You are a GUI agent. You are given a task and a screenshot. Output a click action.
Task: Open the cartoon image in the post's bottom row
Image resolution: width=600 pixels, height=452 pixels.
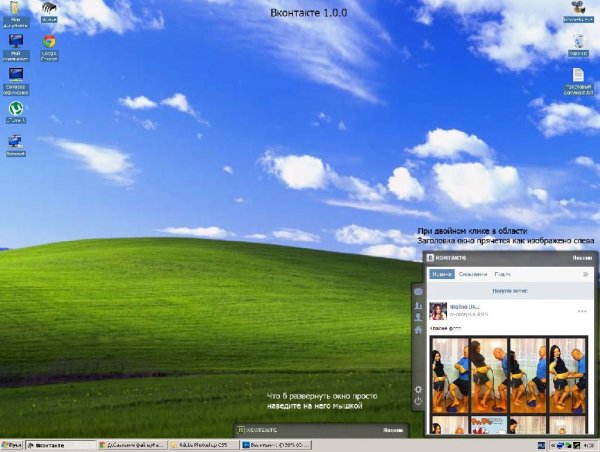click(489, 425)
